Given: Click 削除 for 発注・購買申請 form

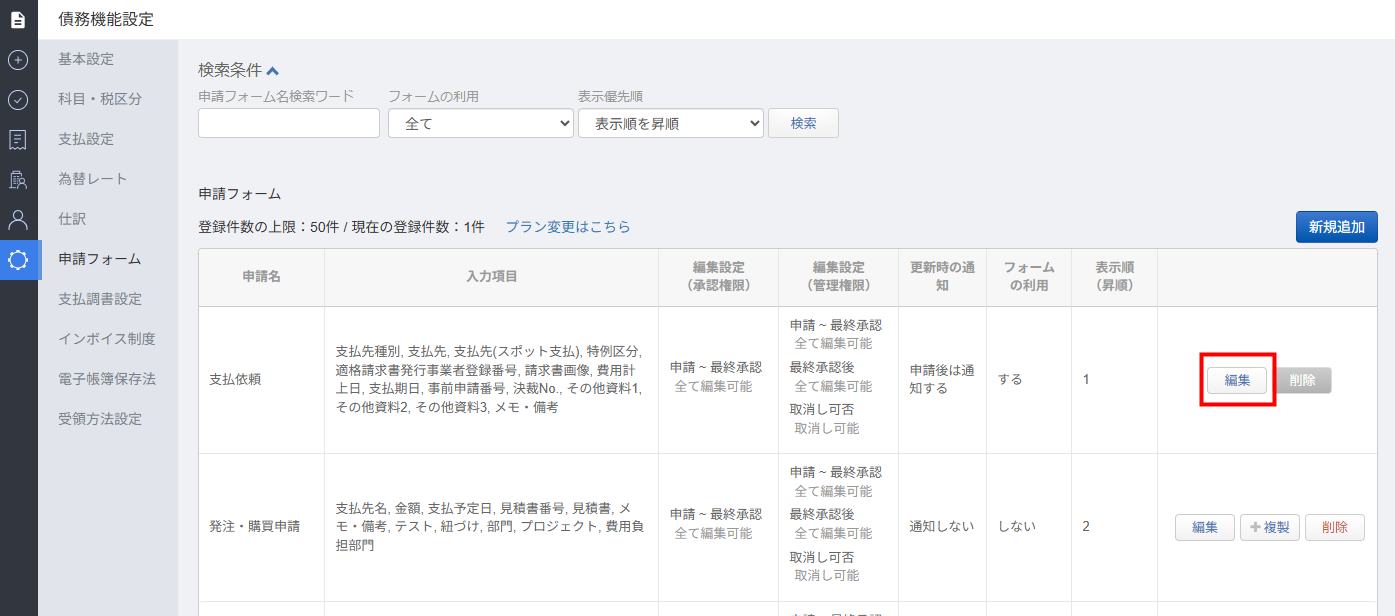Looking at the screenshot, I should pyautogui.click(x=1334, y=527).
